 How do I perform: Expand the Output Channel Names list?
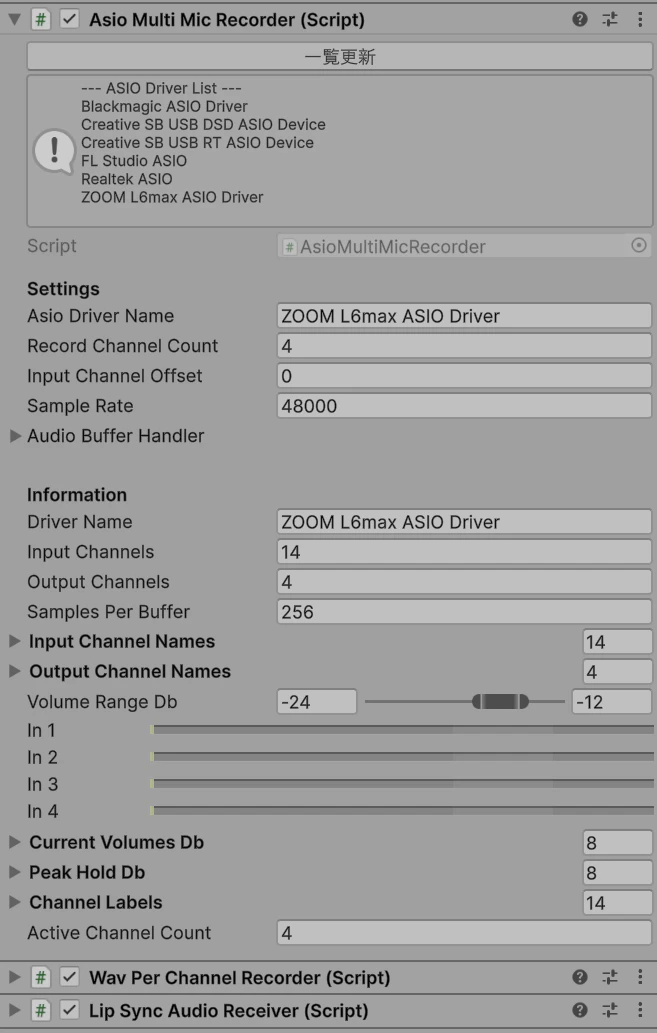point(15,671)
